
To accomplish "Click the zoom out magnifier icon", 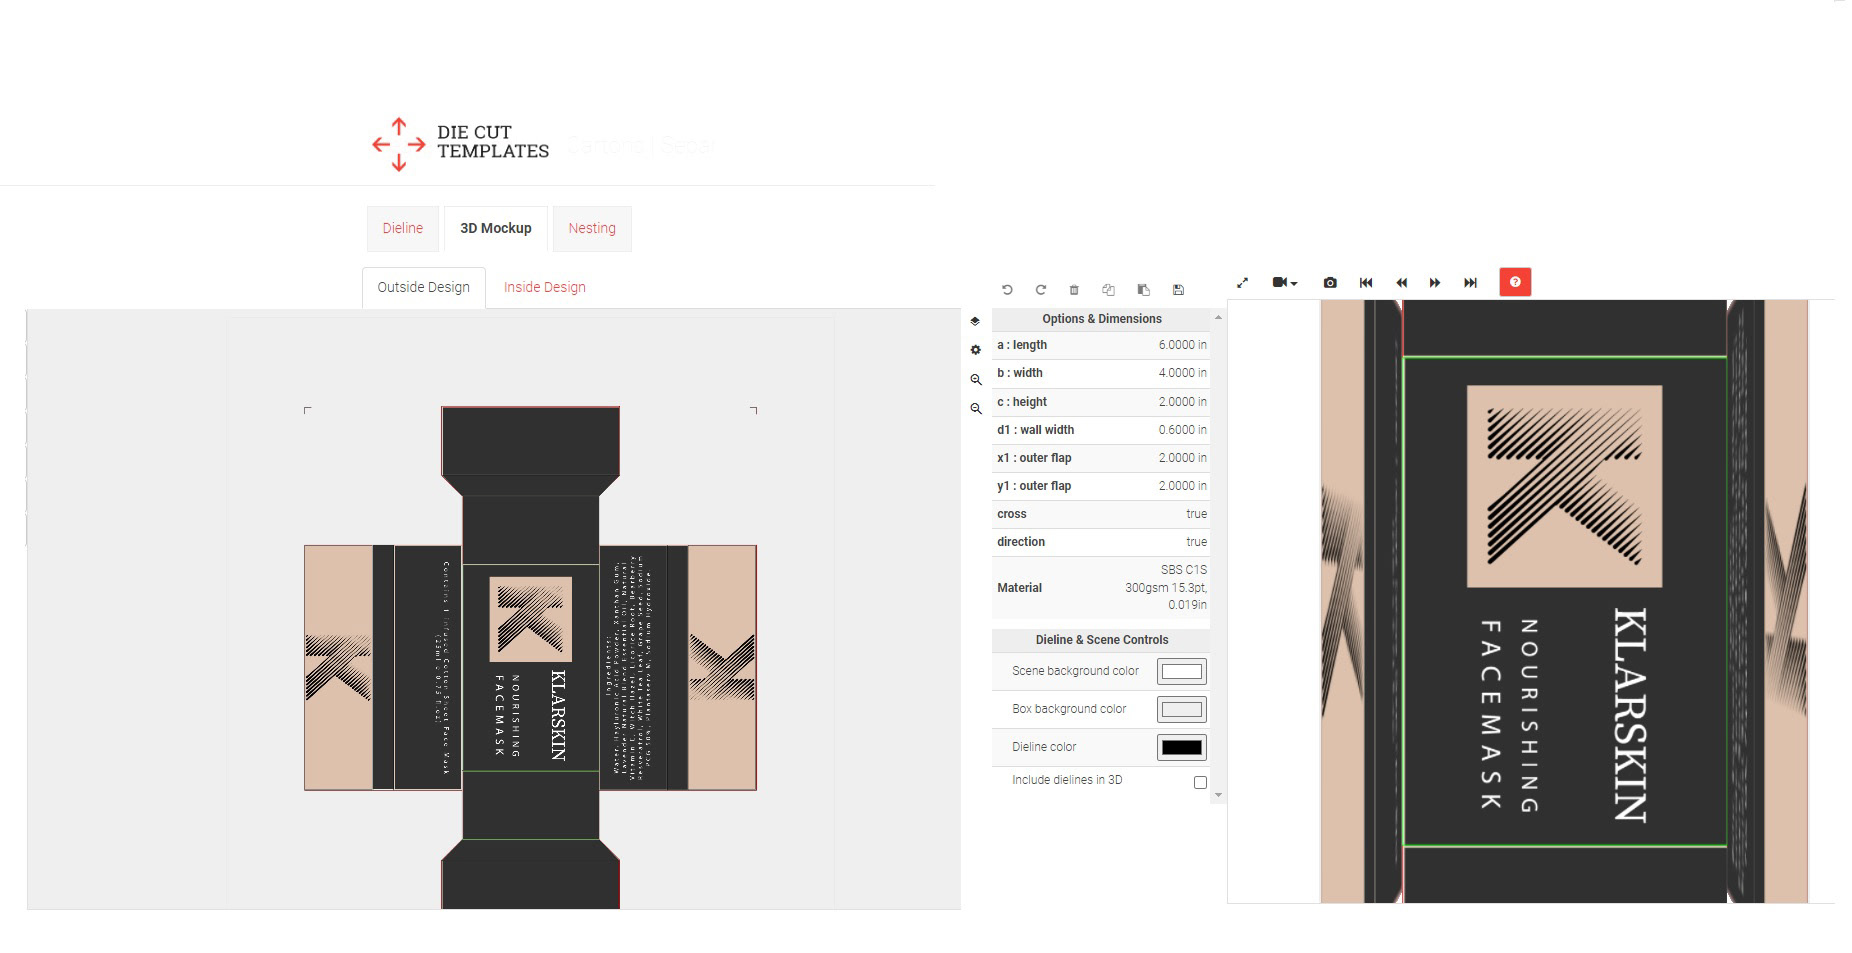I will tap(975, 408).
